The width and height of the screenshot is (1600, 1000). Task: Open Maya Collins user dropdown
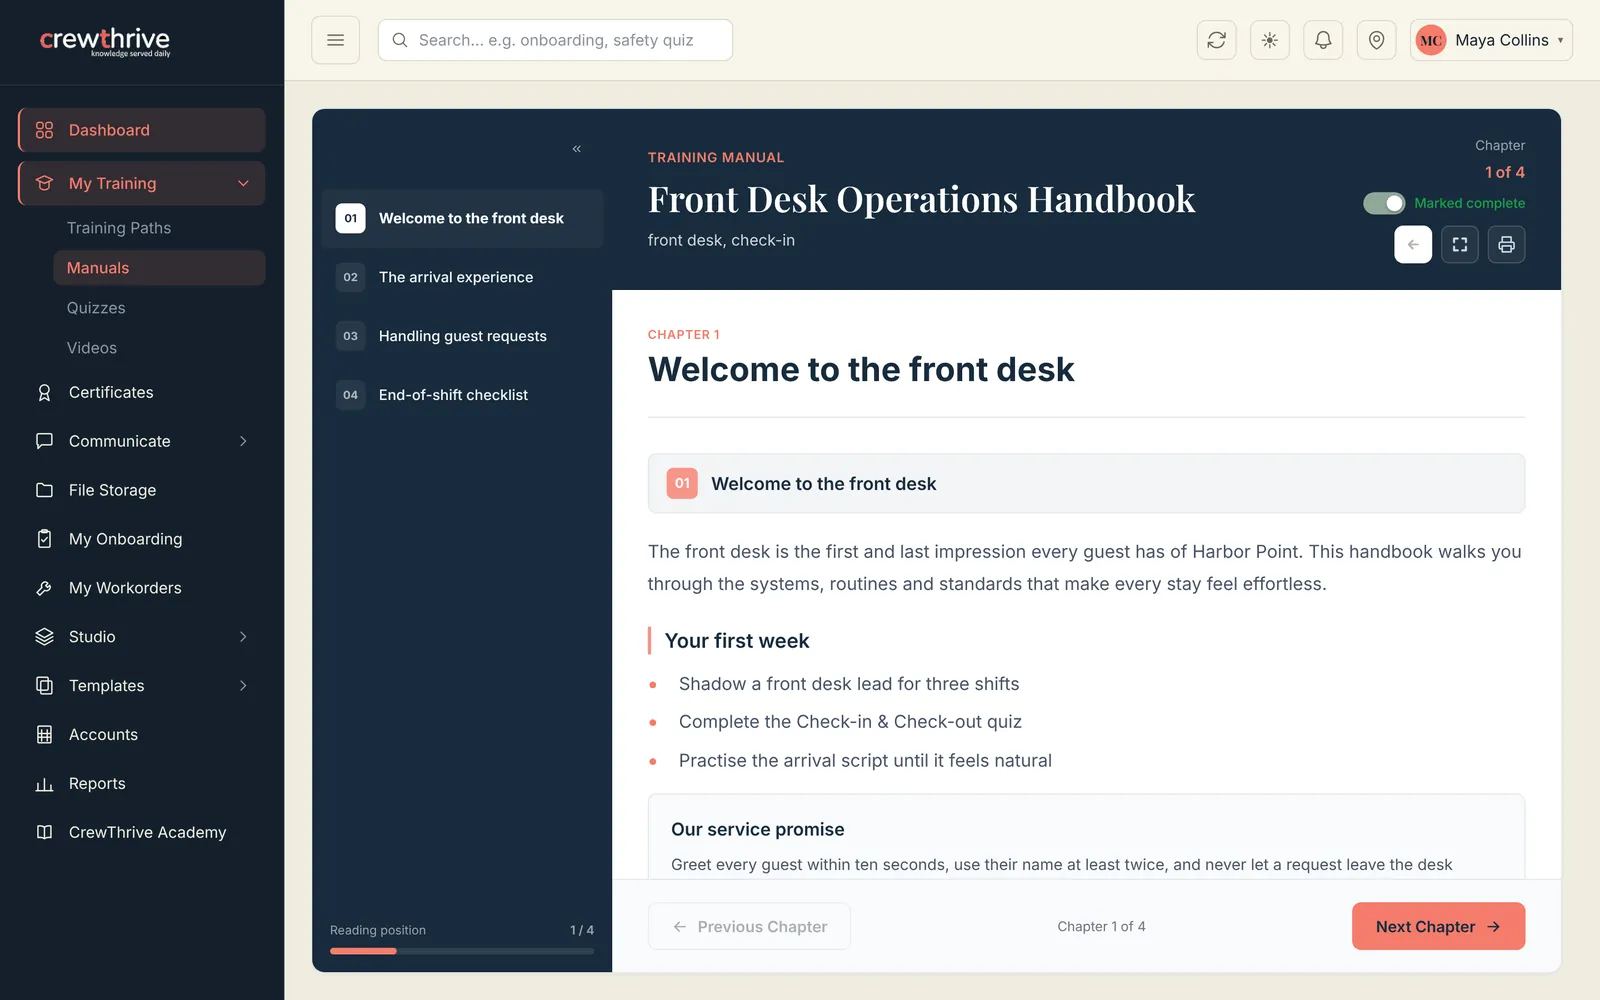tap(1491, 40)
